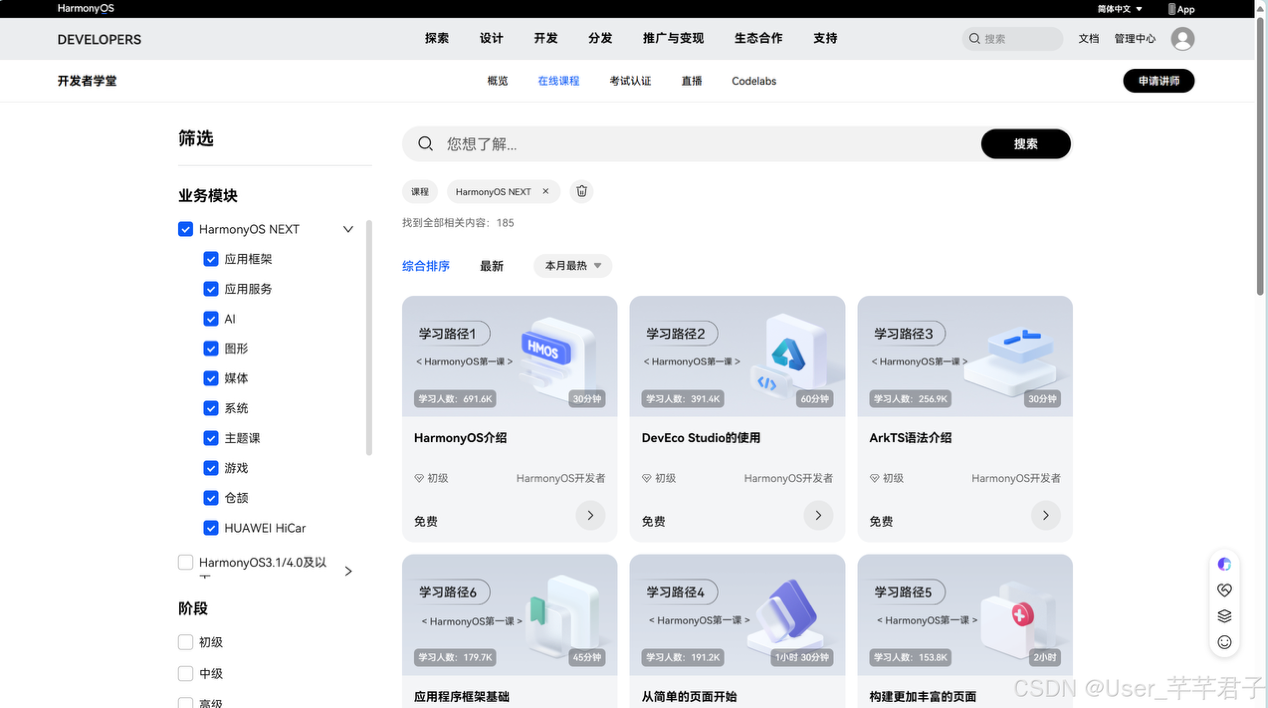Uncheck the AI filter checkbox
The height and width of the screenshot is (708, 1268).
click(211, 318)
